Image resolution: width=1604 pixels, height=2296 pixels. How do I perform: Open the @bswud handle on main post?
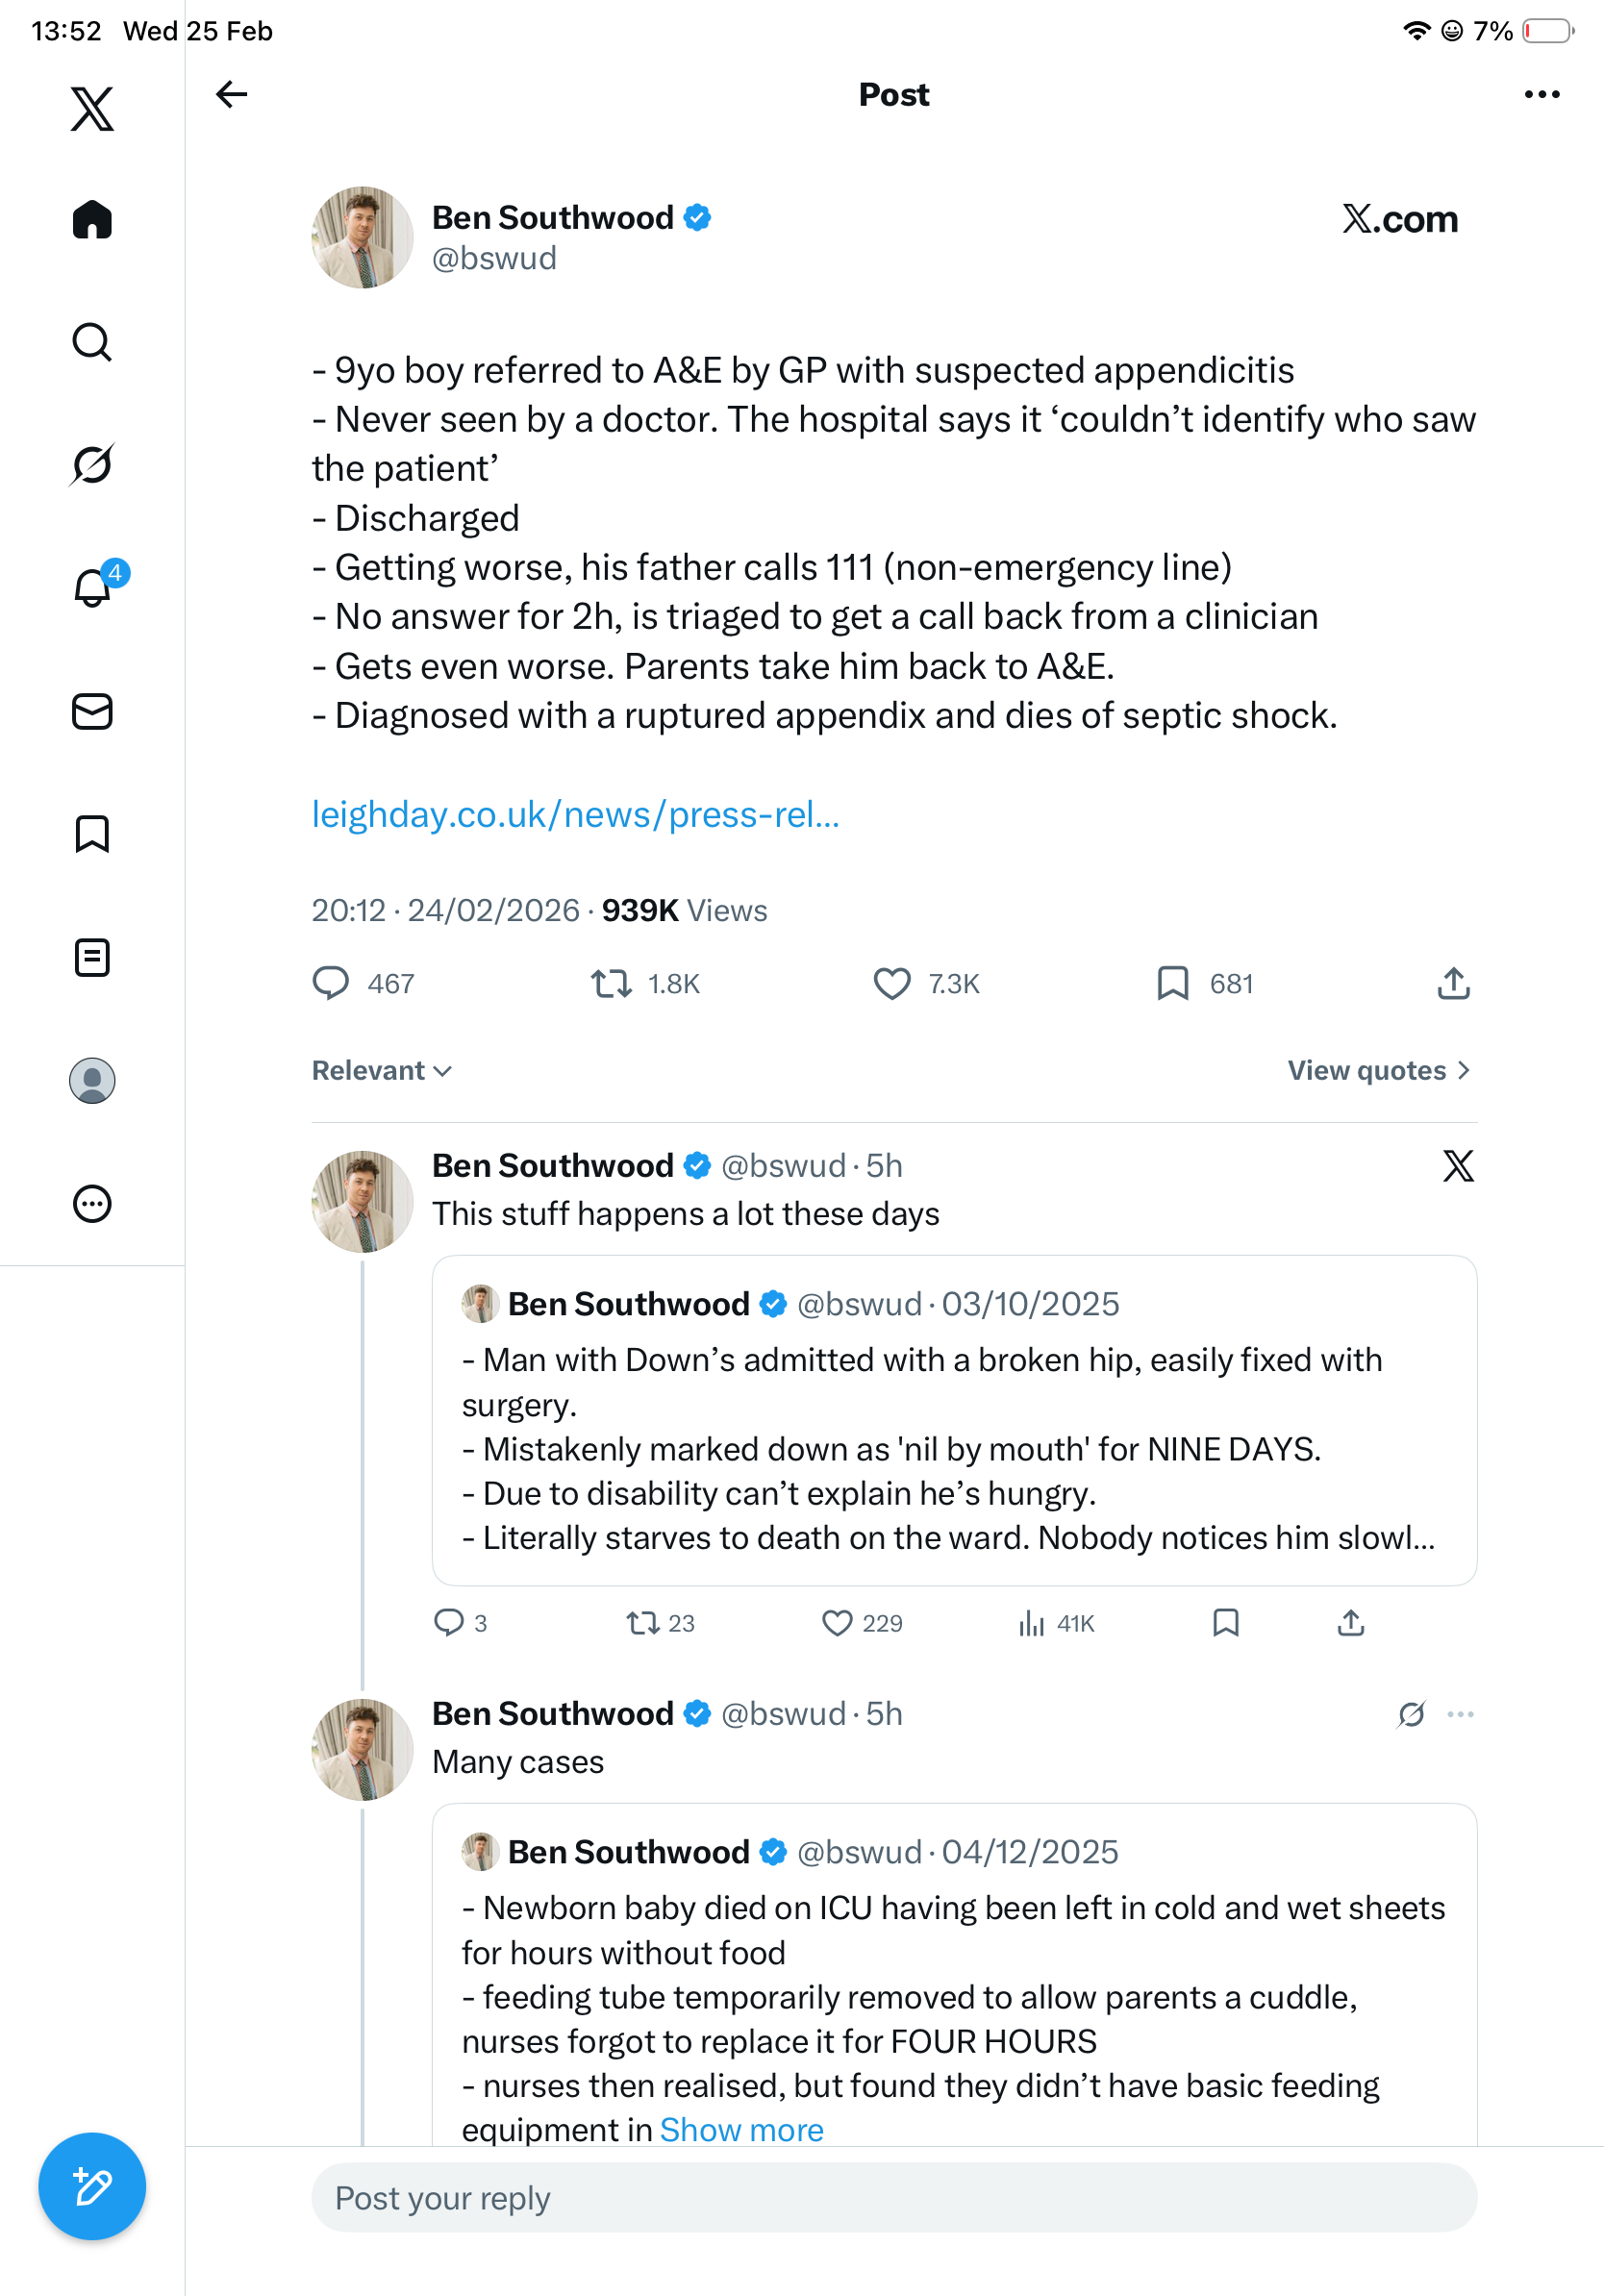[494, 258]
